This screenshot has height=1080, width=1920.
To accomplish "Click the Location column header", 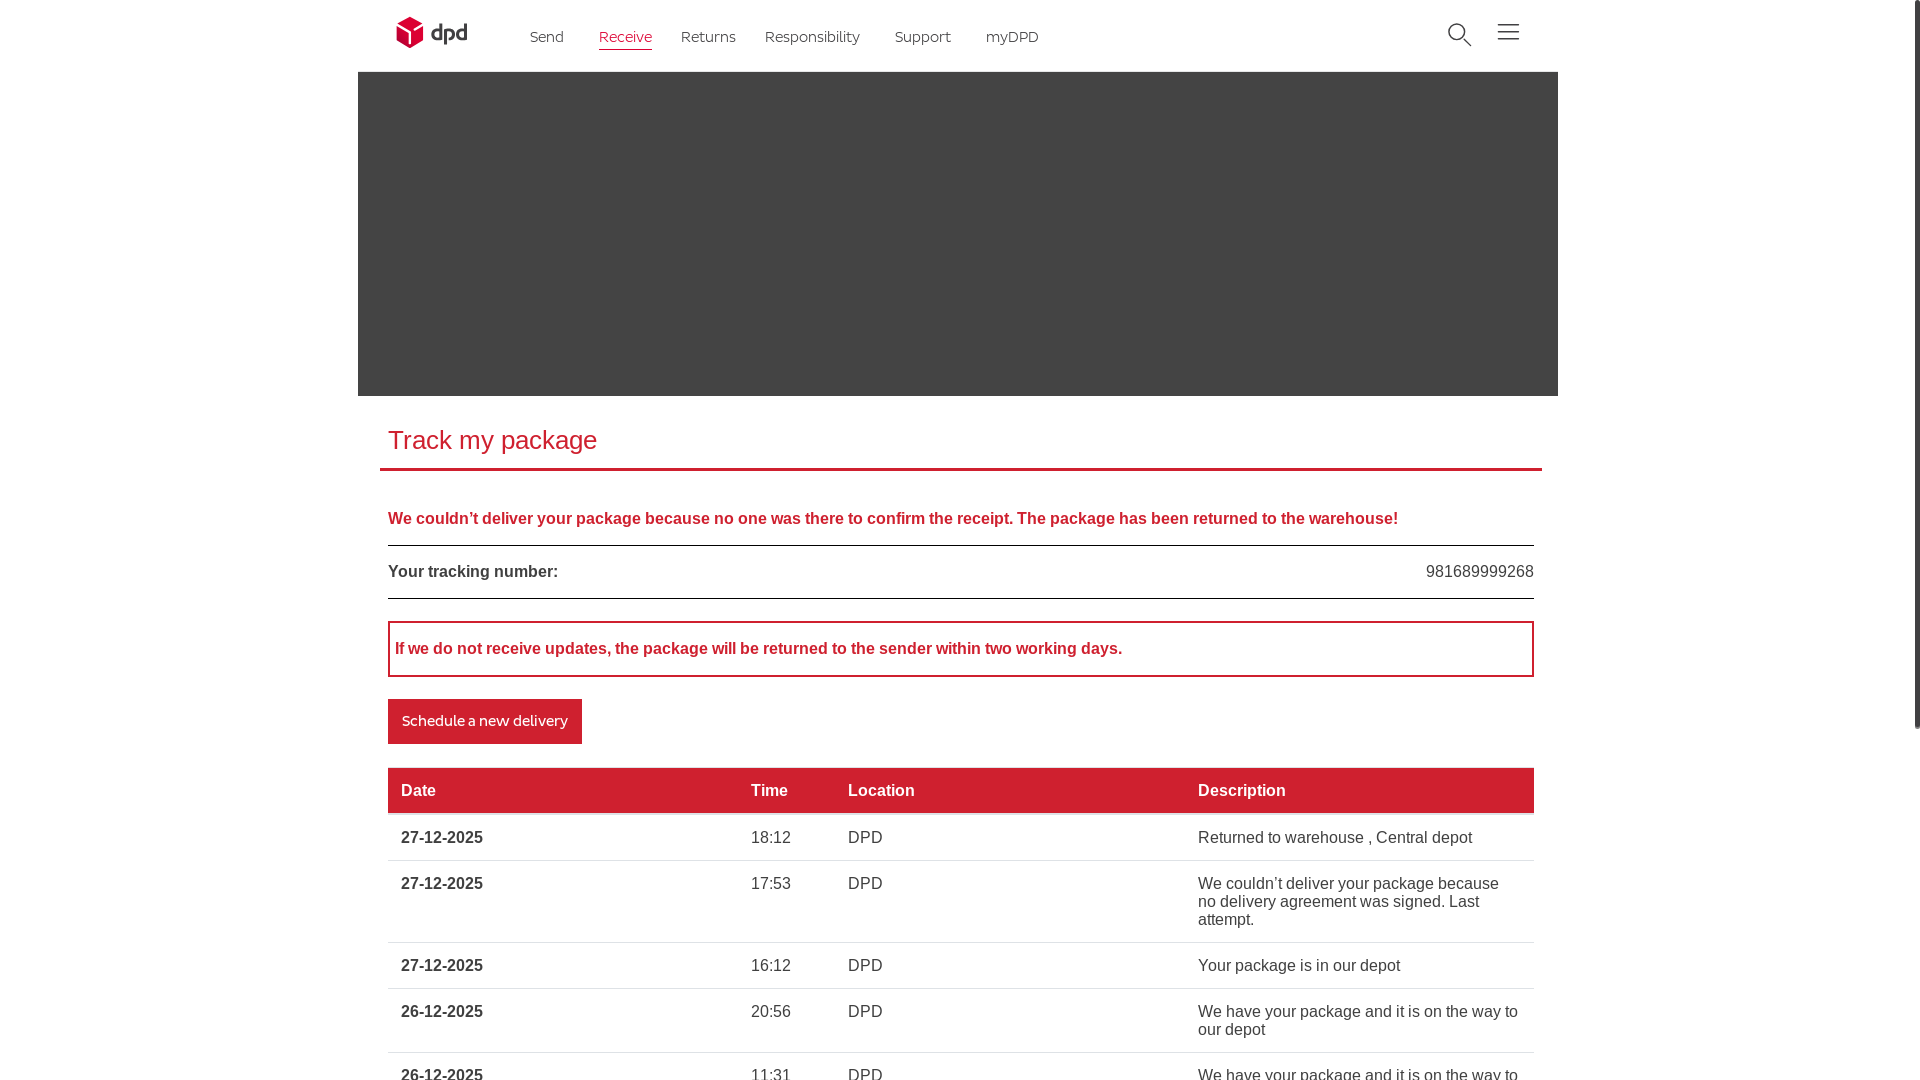I will tap(881, 791).
